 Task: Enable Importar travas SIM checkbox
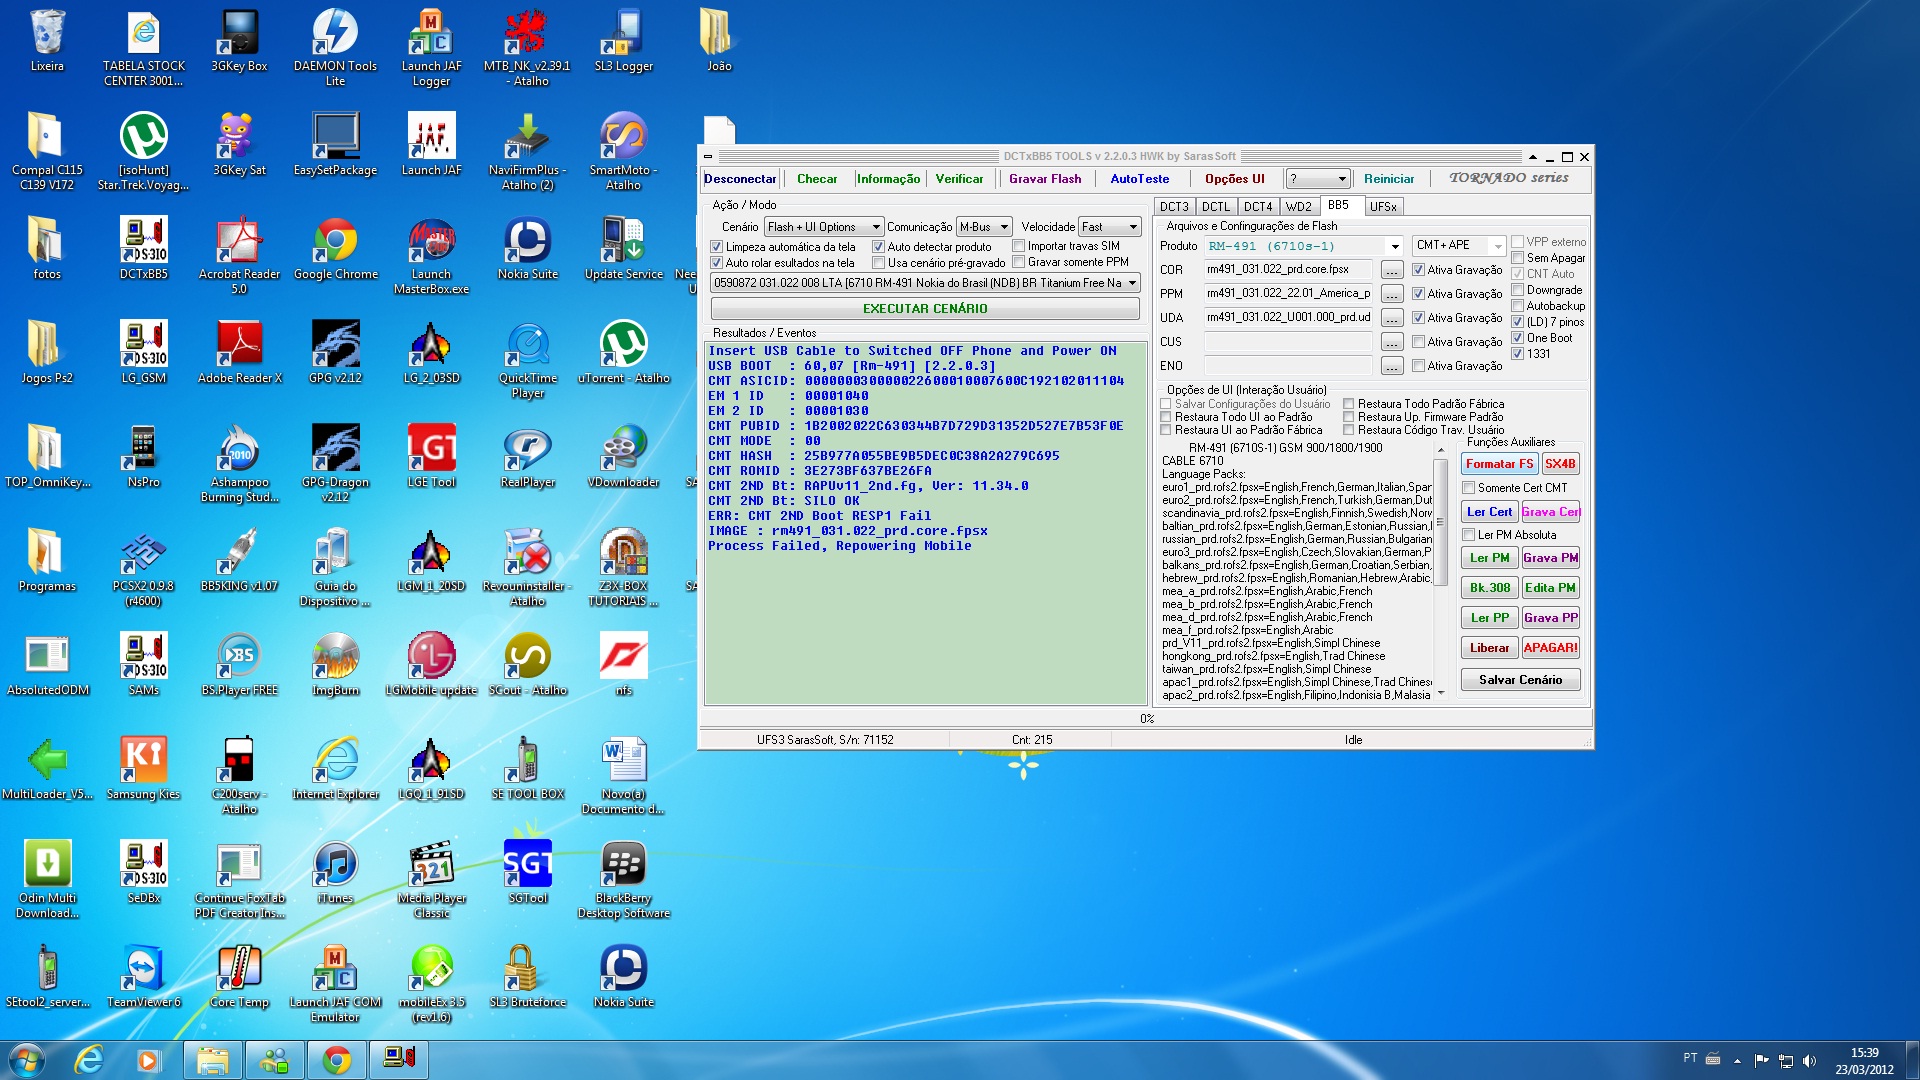1018,246
